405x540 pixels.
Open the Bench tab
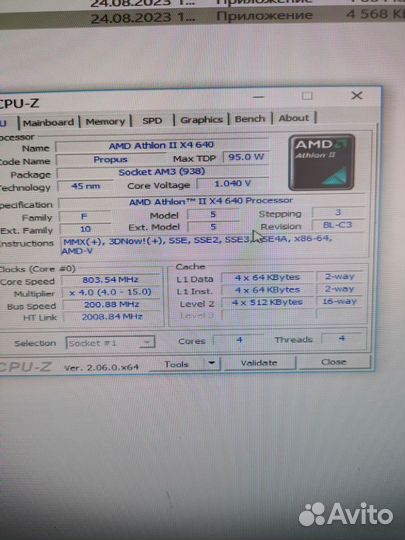click(250, 118)
